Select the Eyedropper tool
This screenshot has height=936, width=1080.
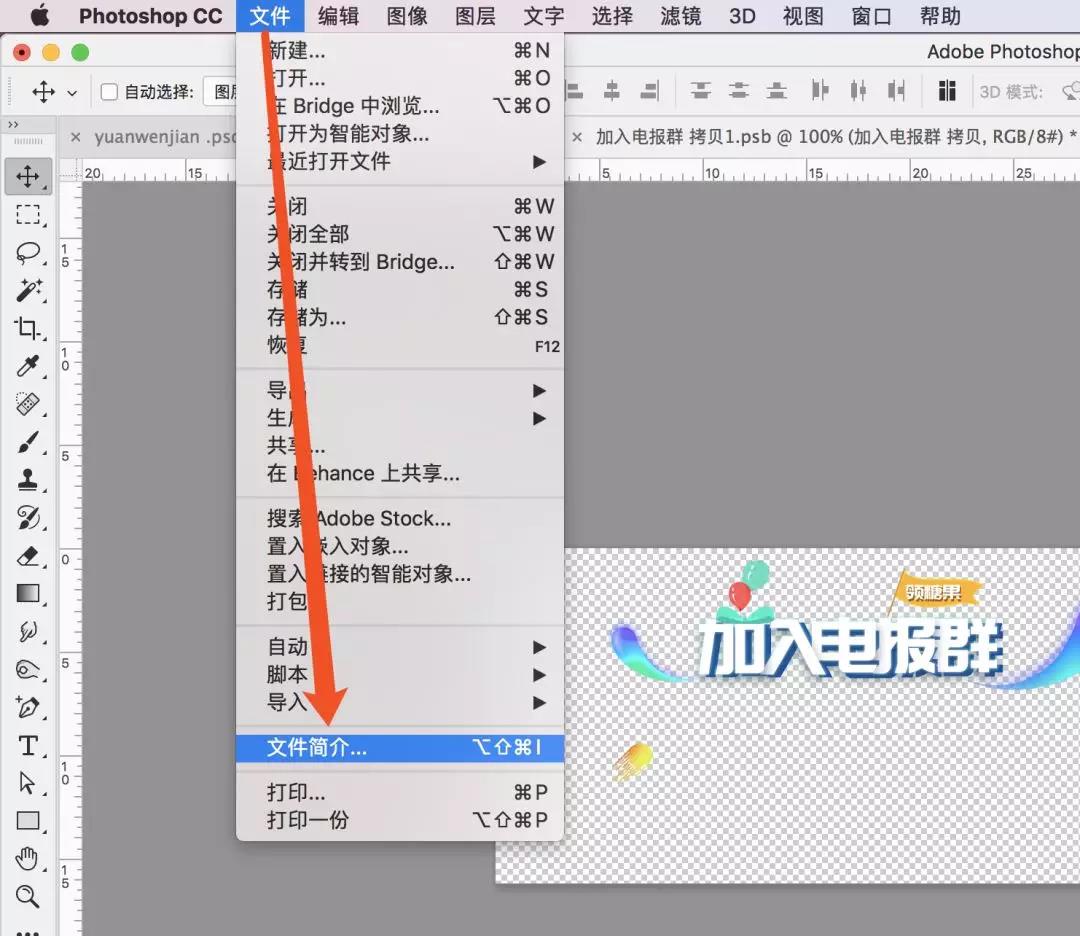pyautogui.click(x=28, y=366)
